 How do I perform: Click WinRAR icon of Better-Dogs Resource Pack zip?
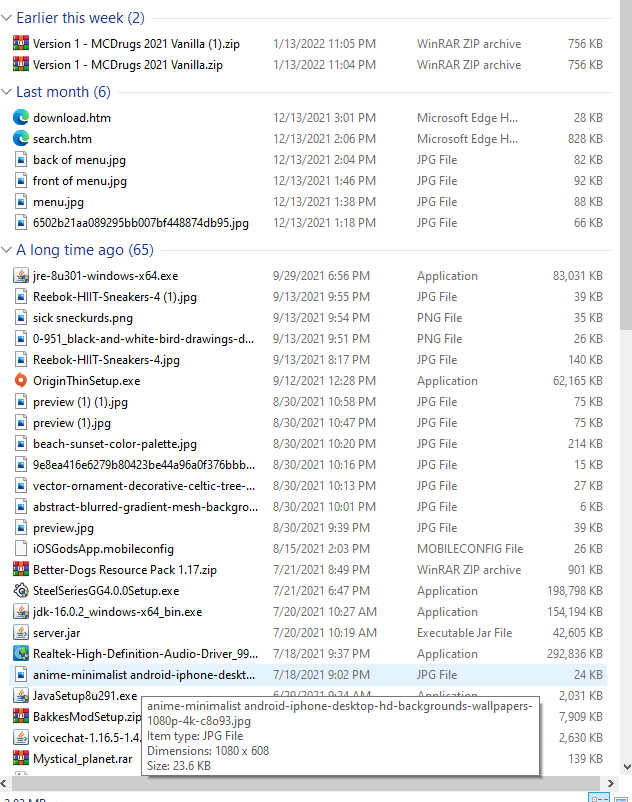coord(20,569)
